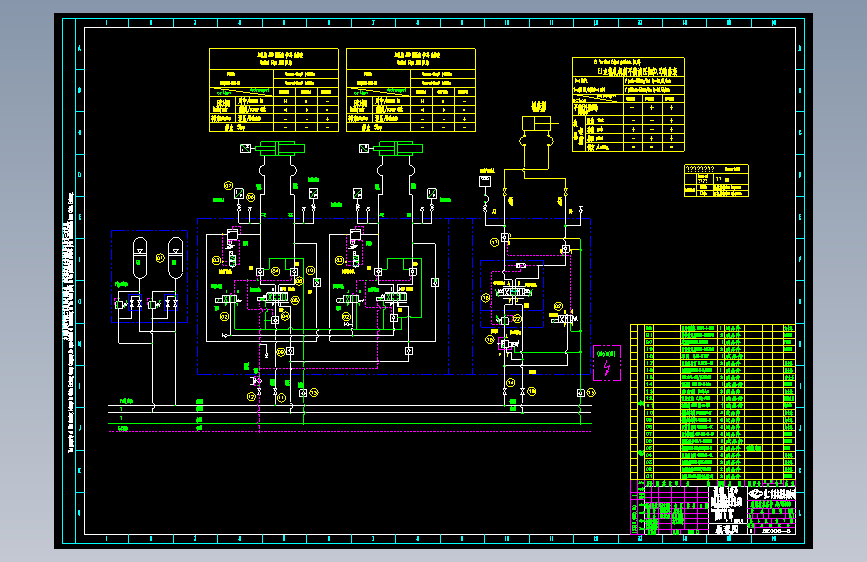Click the yellow table at the upper right
This screenshot has height=562, width=867.
(x=628, y=104)
